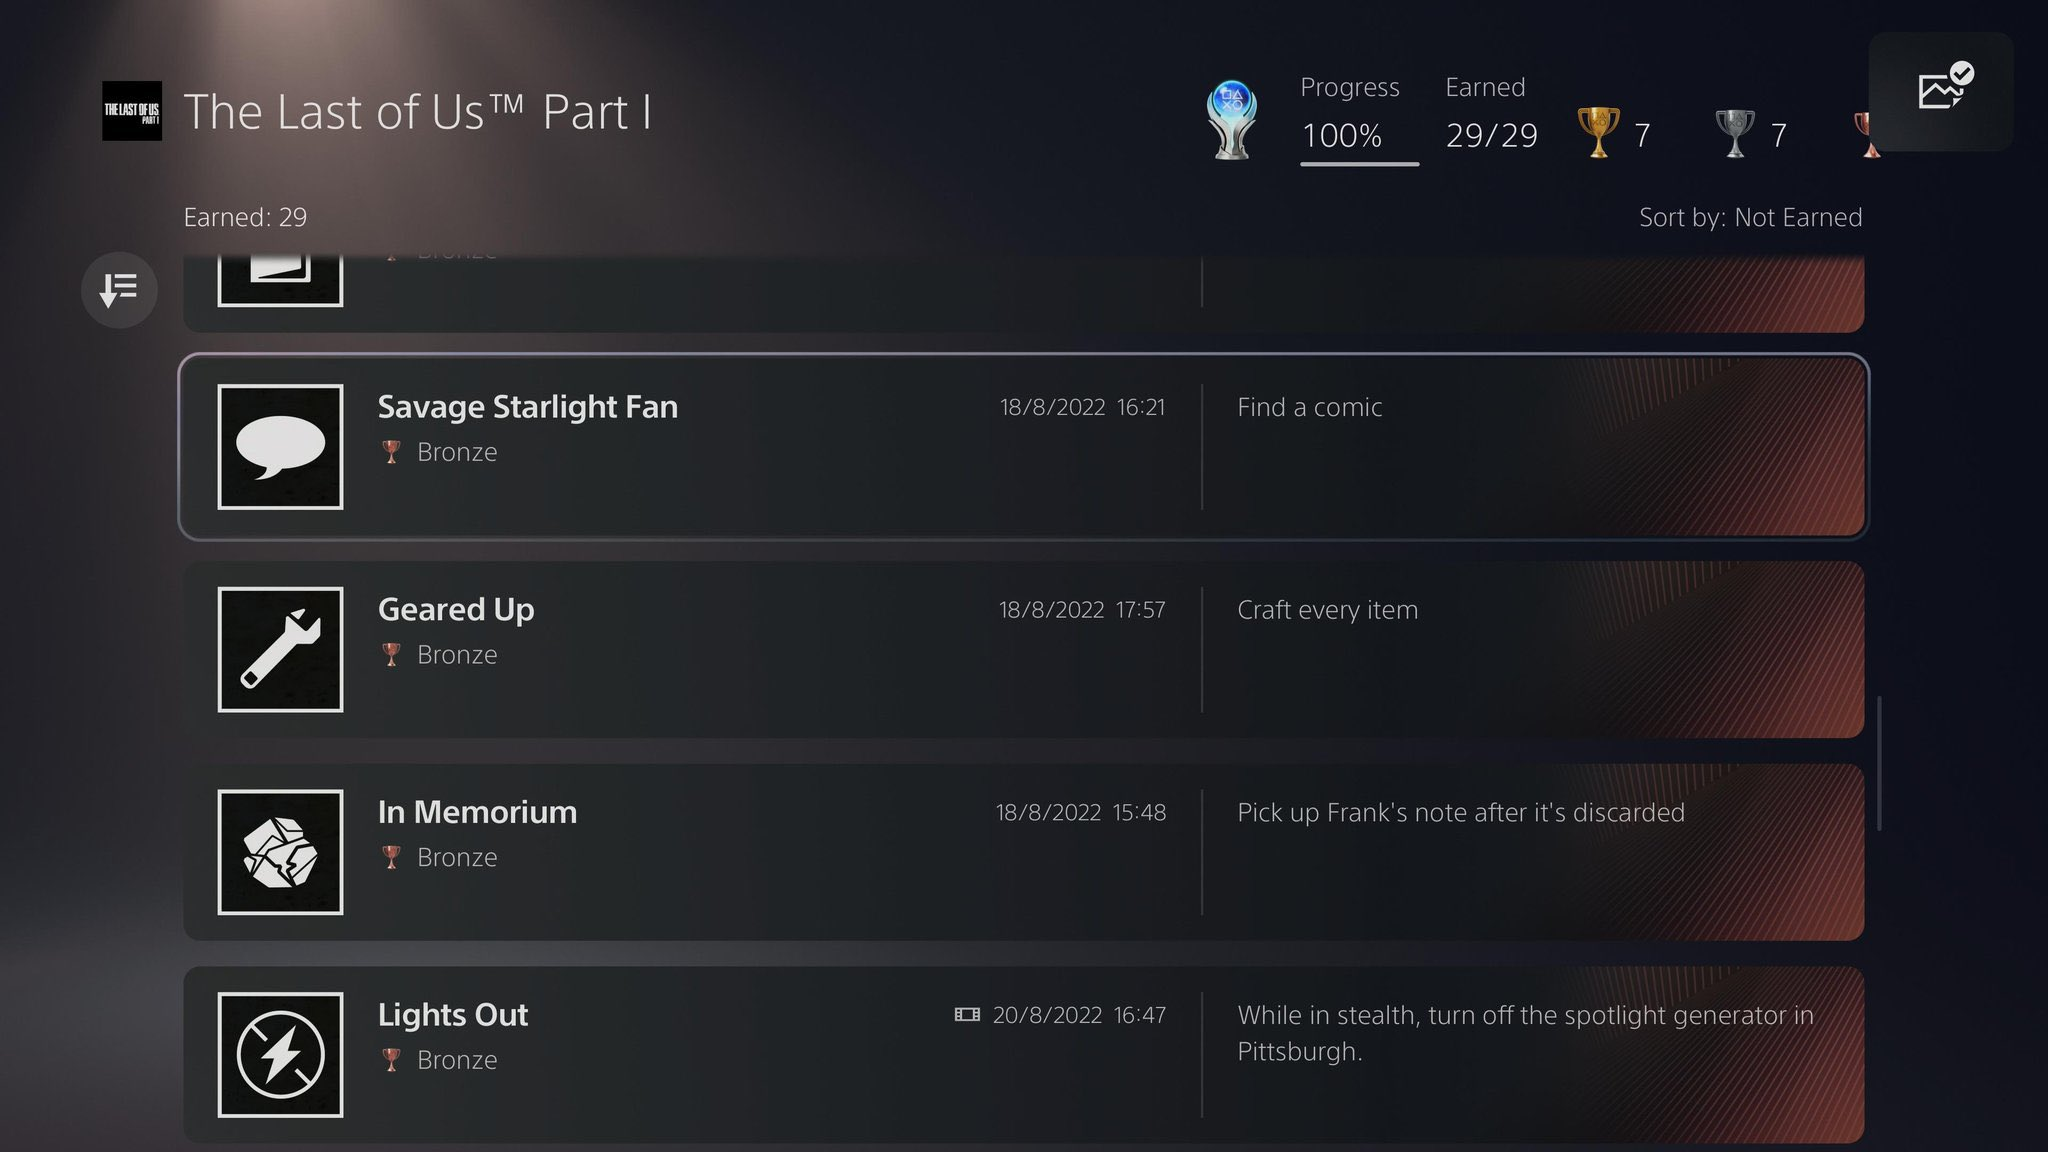The height and width of the screenshot is (1152, 2048).
Task: Click the video clip icon beside Lights Out date
Action: pyautogui.click(x=967, y=1015)
